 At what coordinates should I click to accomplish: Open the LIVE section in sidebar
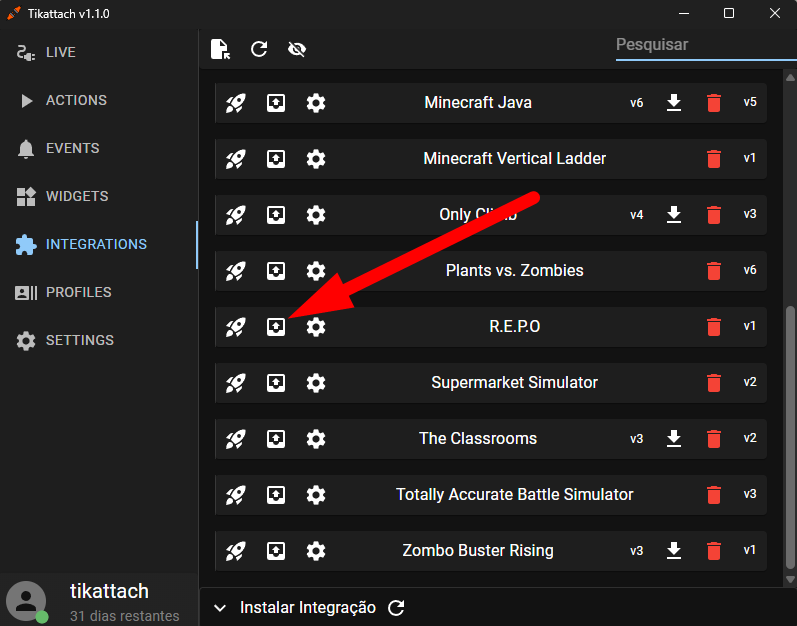[x=99, y=52]
